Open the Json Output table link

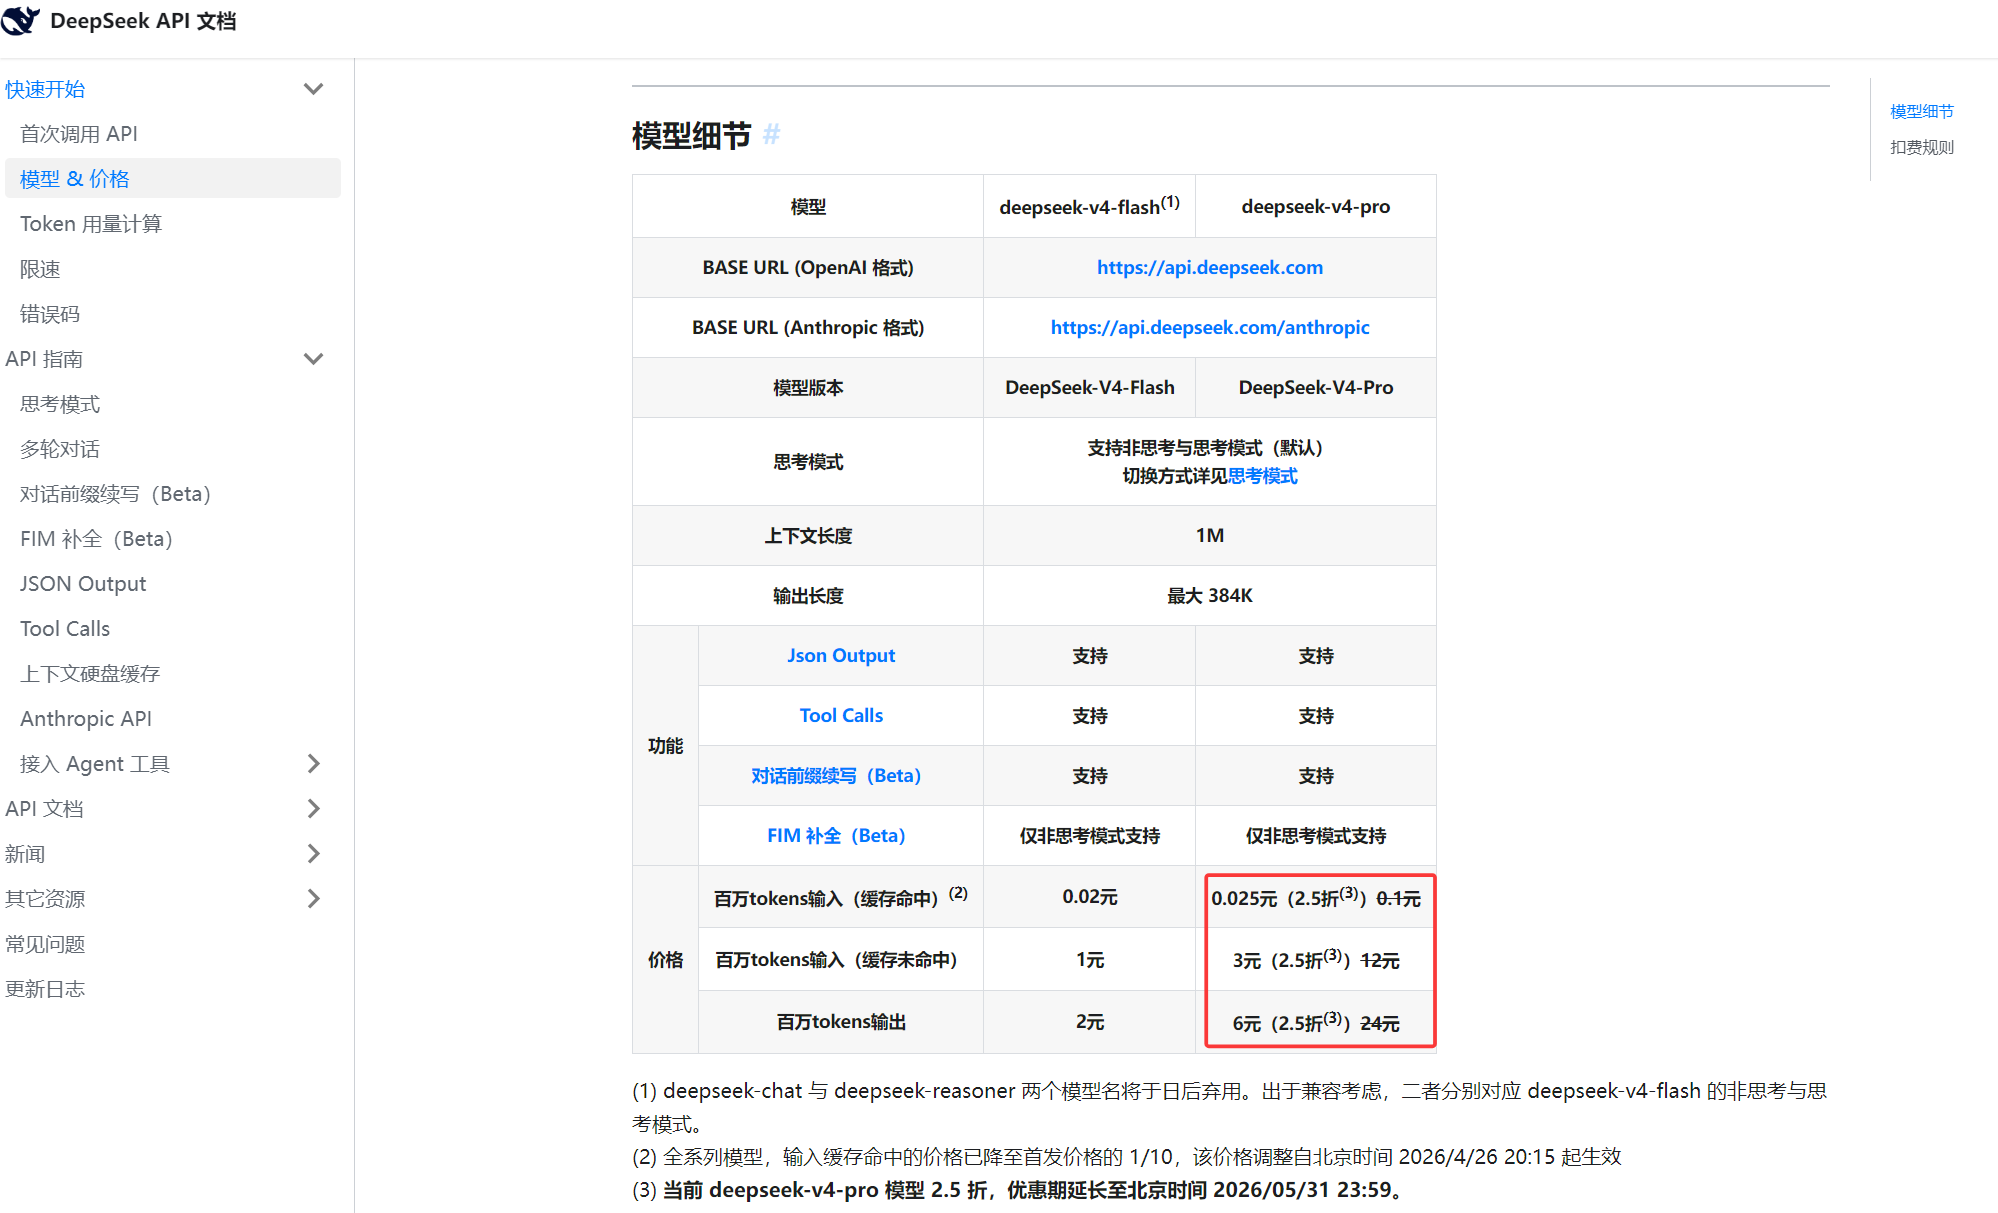(x=841, y=655)
